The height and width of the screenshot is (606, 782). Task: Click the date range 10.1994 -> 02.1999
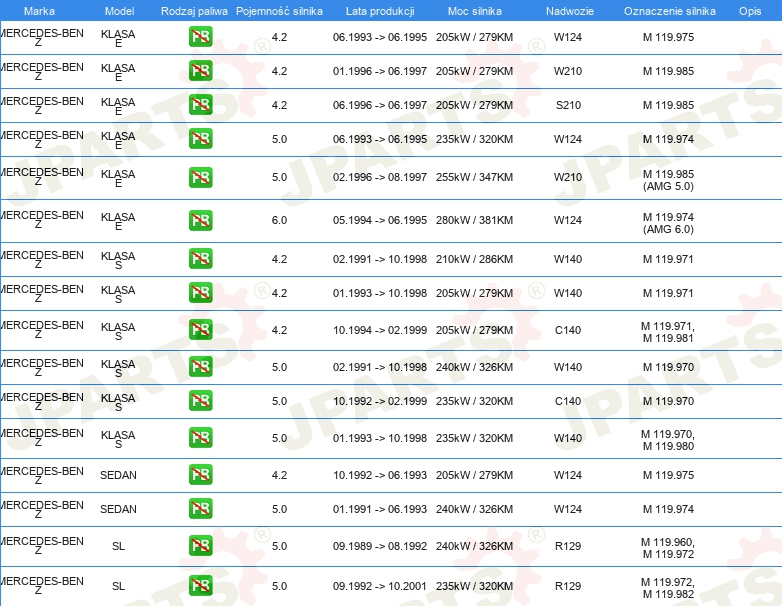coord(380,330)
